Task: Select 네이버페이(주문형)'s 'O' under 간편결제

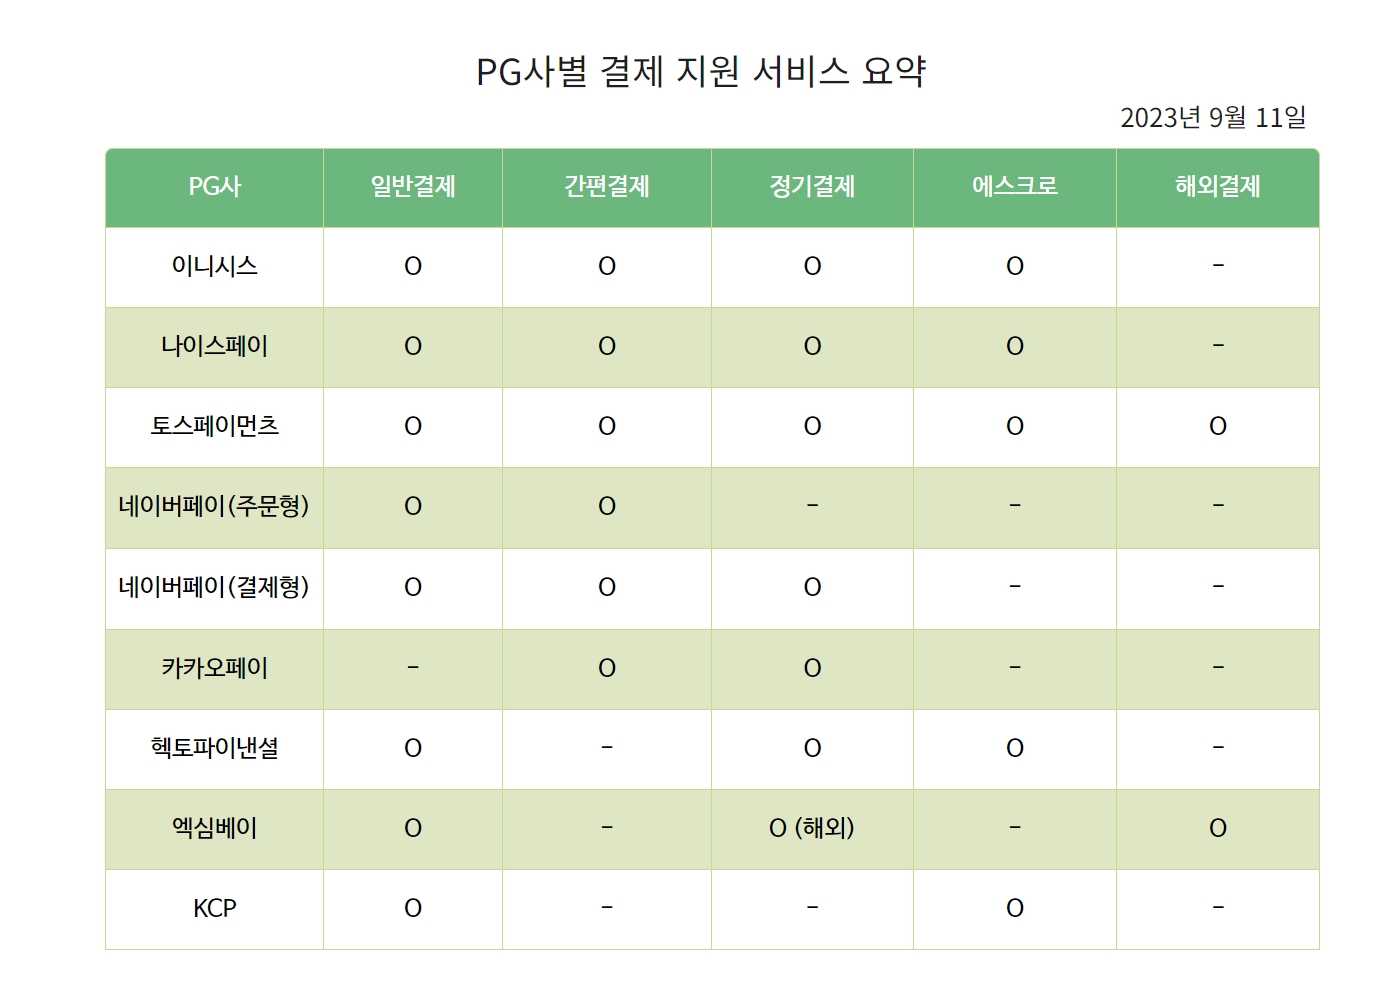Action: (x=607, y=507)
